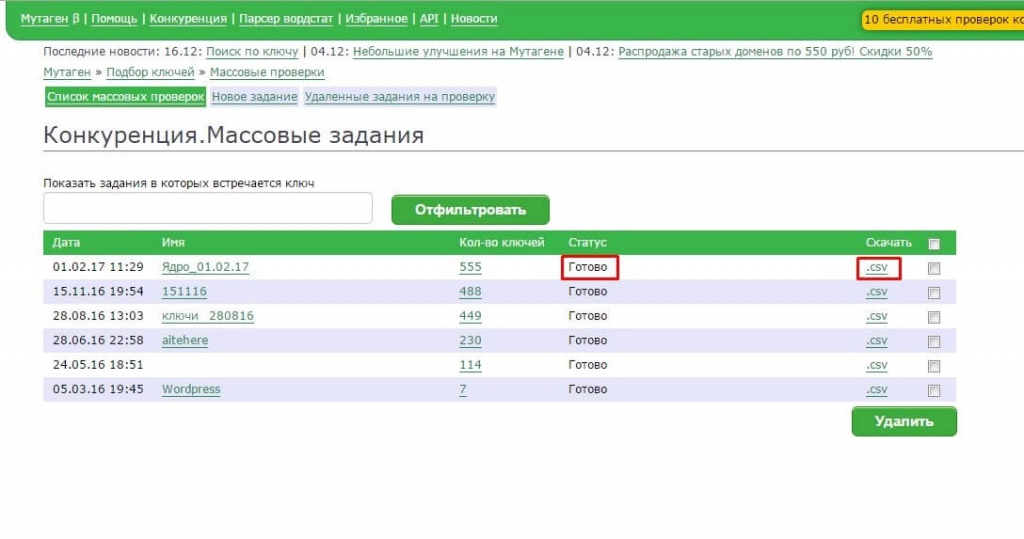Click the Удалить button
This screenshot has width=1024, height=539.
pos(903,421)
